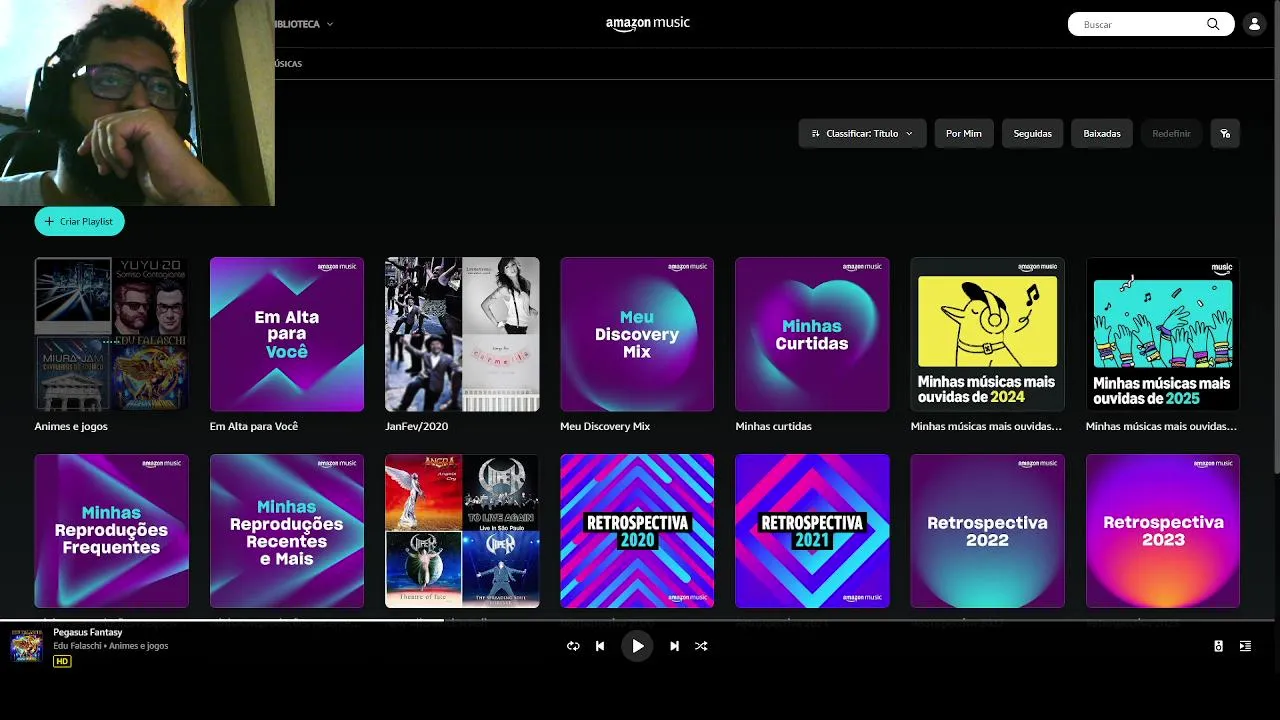The image size is (1280, 720).
Task: Toggle the Baixadas filter
Action: (1102, 133)
